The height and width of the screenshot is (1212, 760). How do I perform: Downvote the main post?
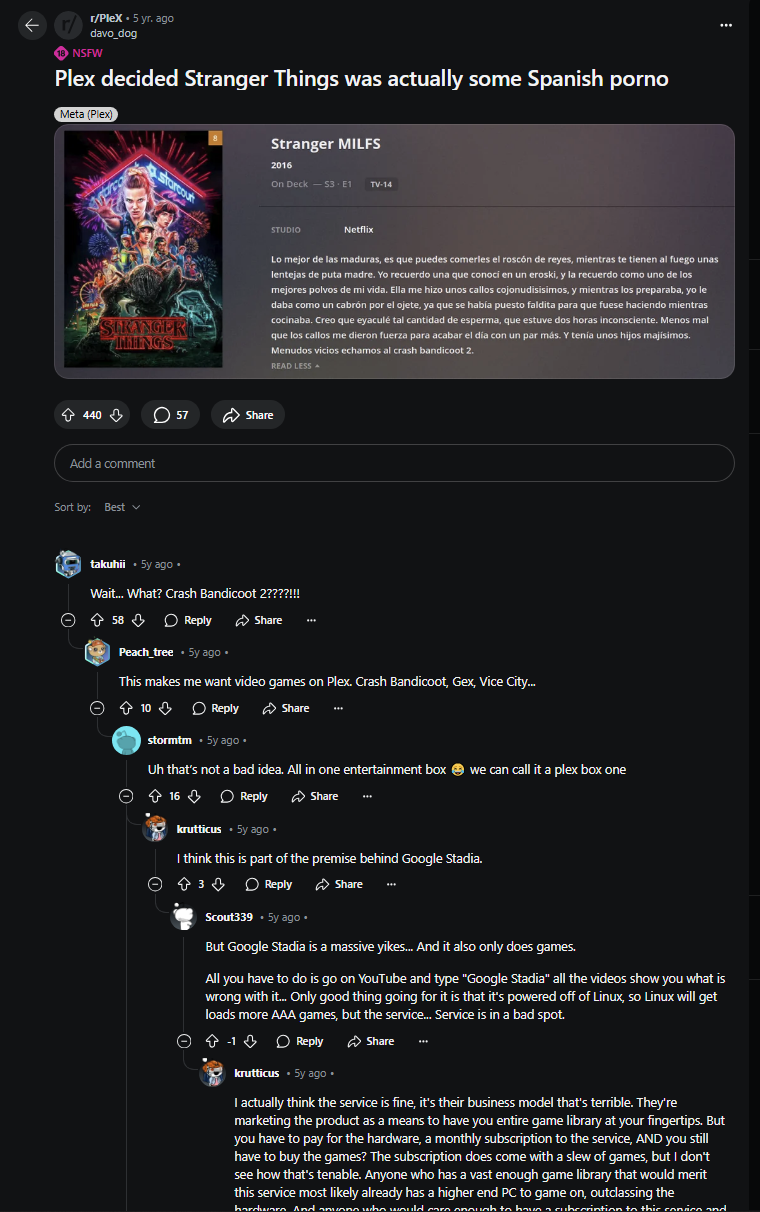(x=116, y=415)
